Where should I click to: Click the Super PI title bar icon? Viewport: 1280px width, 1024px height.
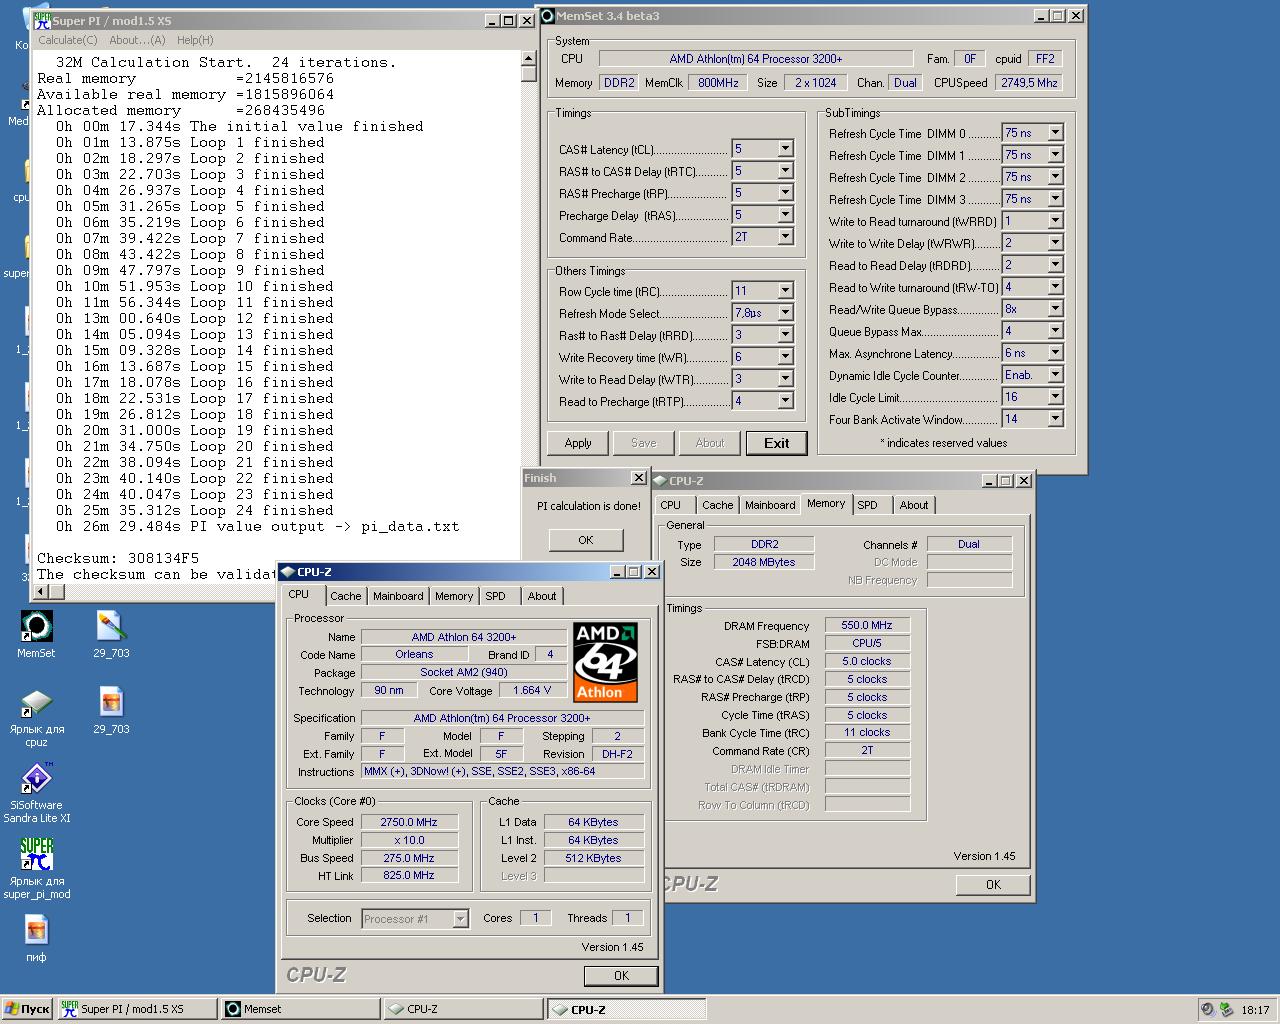tap(42, 20)
